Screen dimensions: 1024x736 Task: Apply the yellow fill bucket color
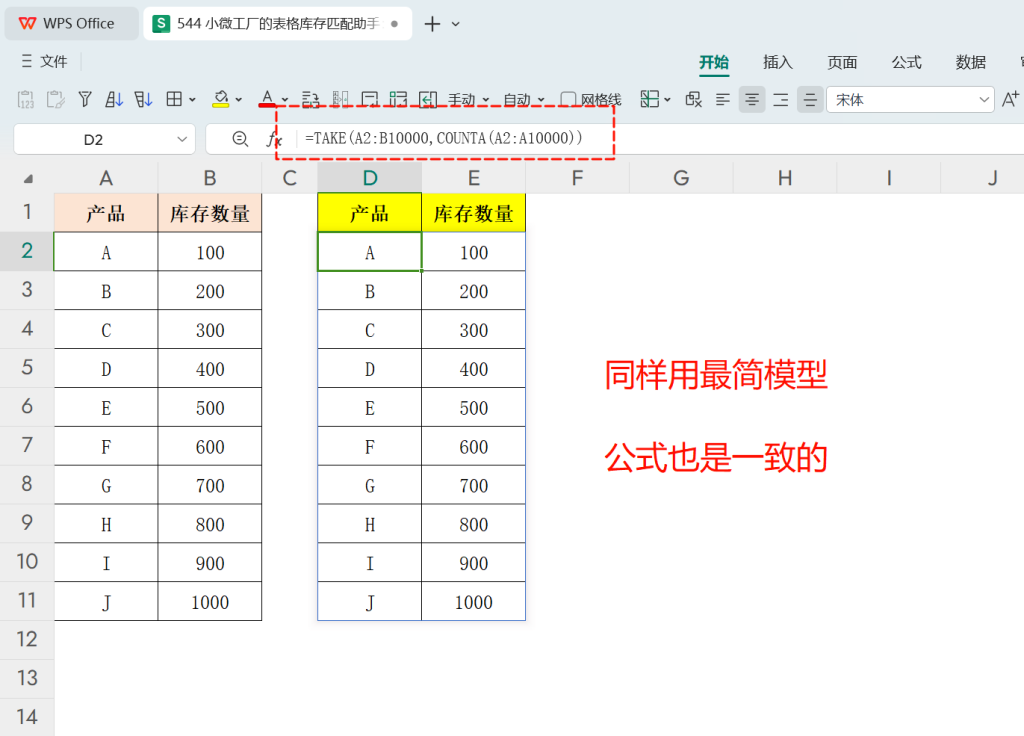coord(221,99)
